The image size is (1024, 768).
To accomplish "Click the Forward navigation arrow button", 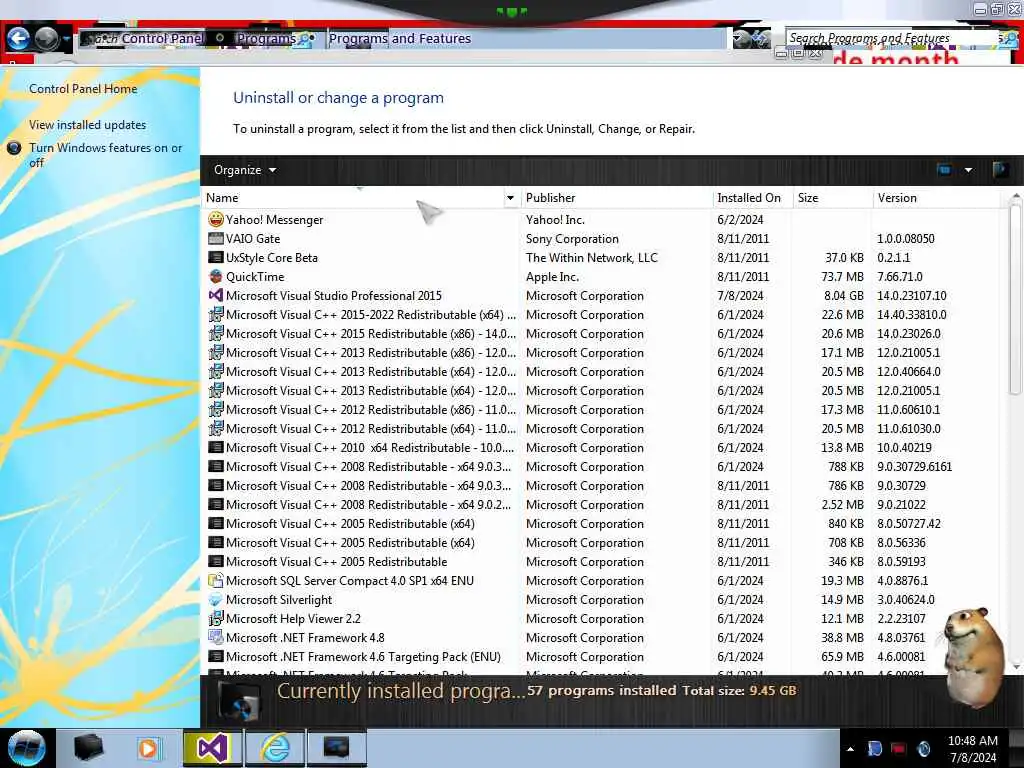I will click(47, 39).
